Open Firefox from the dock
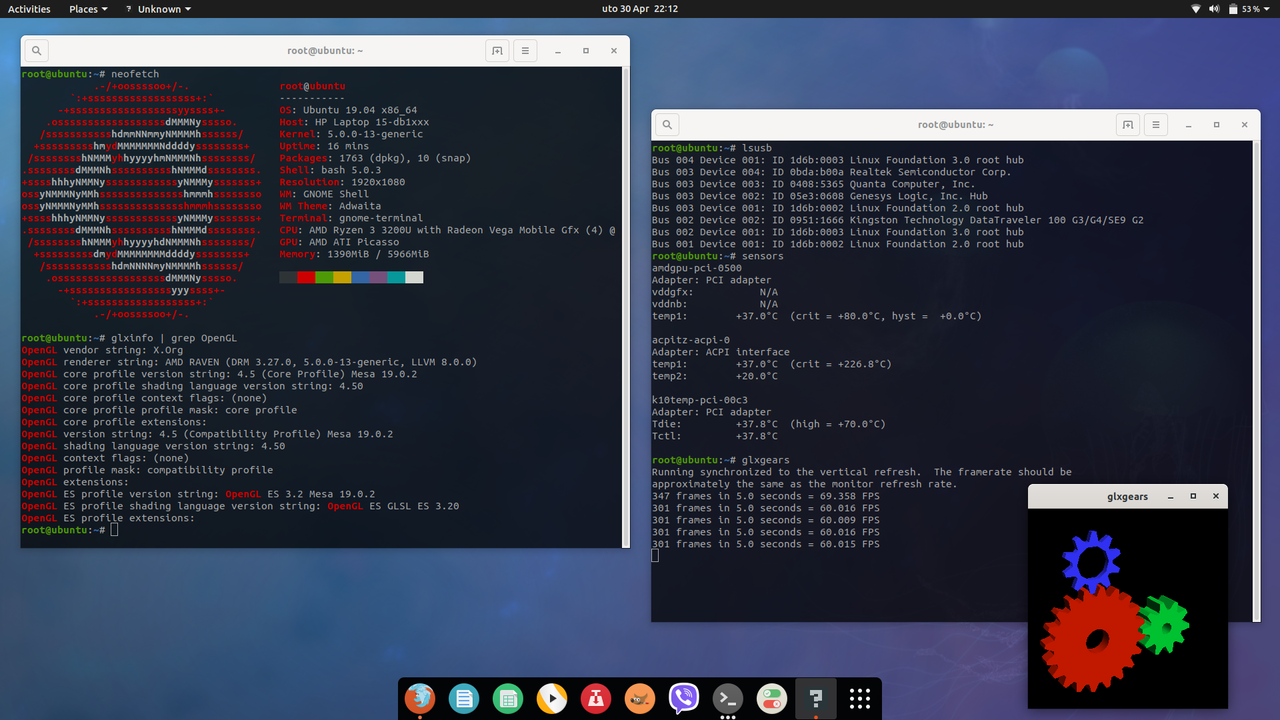The width and height of the screenshot is (1280, 720). pos(420,698)
